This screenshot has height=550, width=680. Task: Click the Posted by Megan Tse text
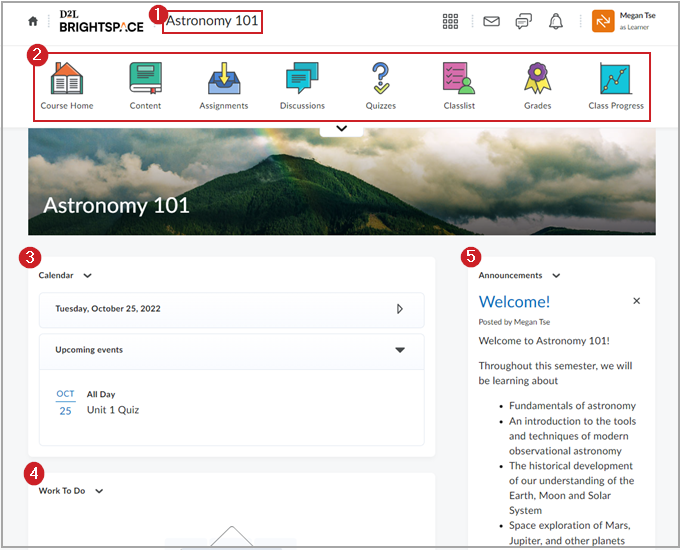click(x=514, y=322)
